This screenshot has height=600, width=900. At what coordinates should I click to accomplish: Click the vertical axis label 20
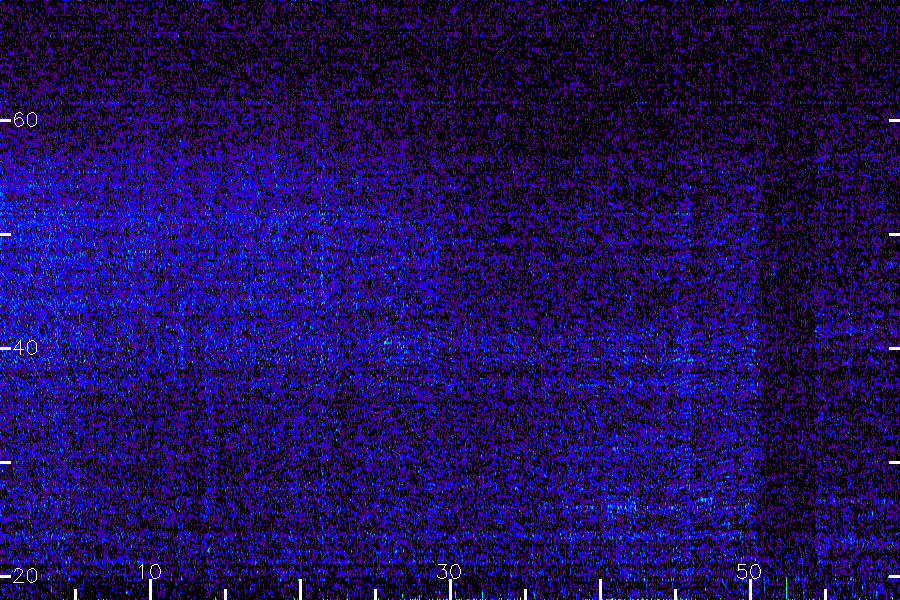[25, 576]
